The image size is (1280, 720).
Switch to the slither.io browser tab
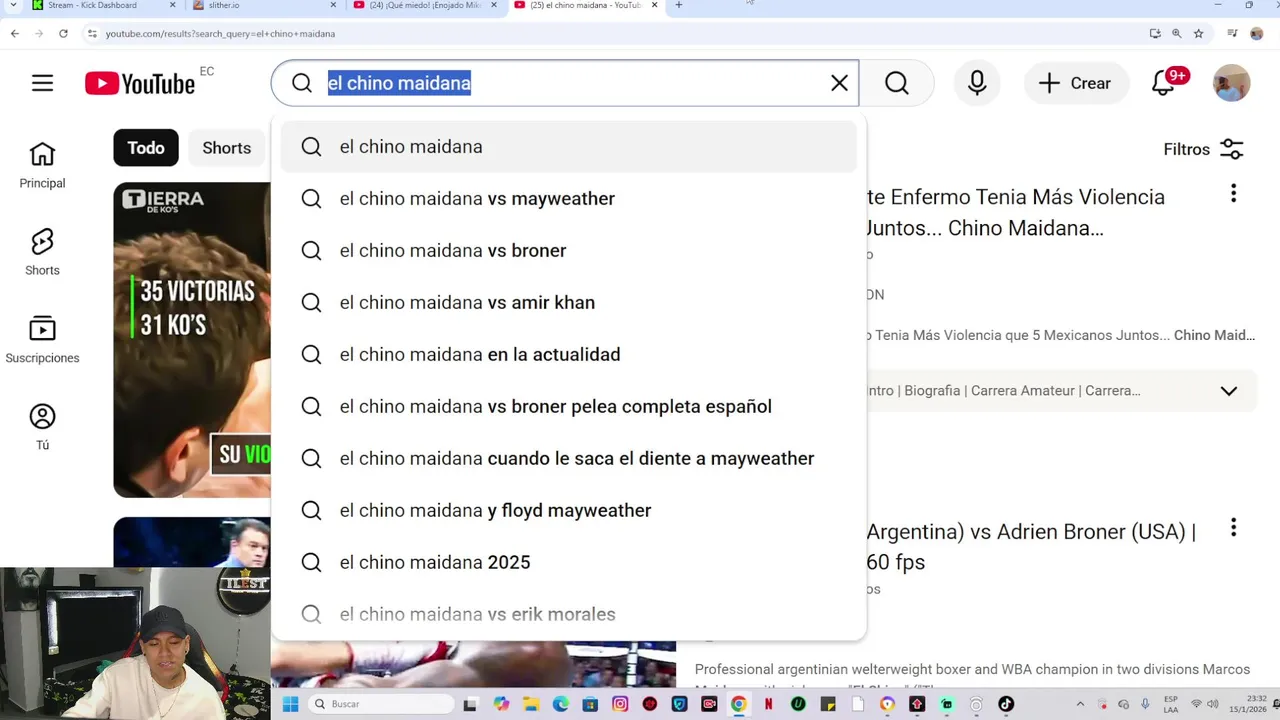pos(264,6)
